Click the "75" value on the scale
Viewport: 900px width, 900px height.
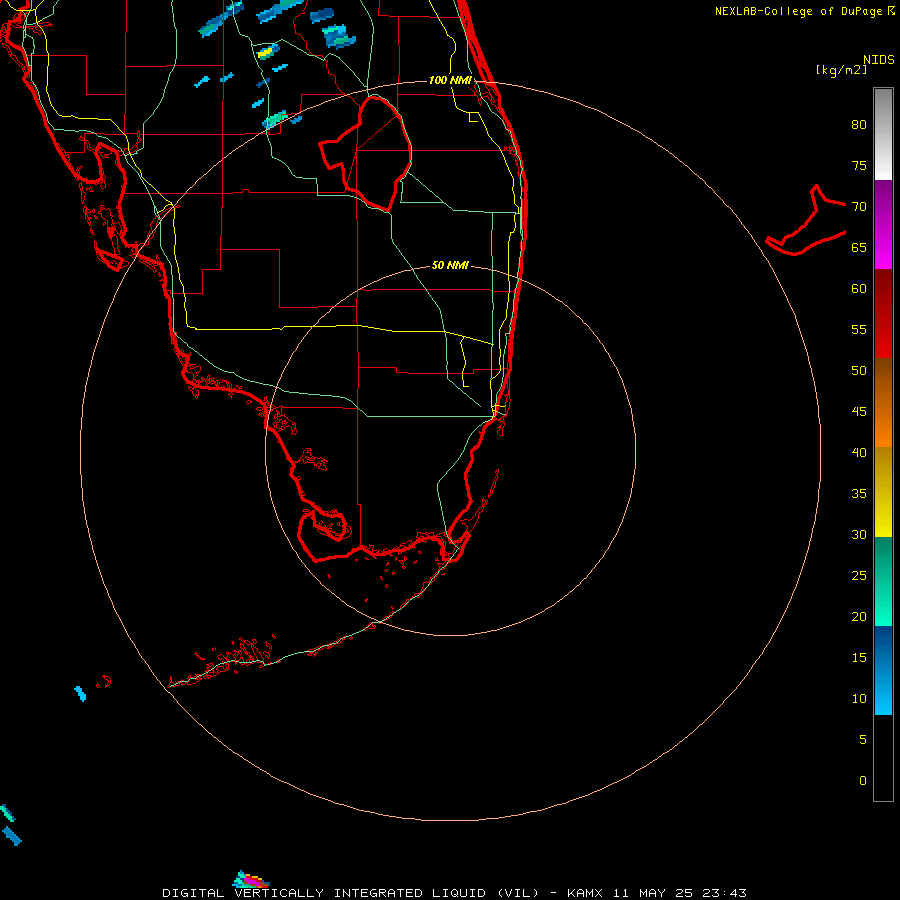(859, 165)
